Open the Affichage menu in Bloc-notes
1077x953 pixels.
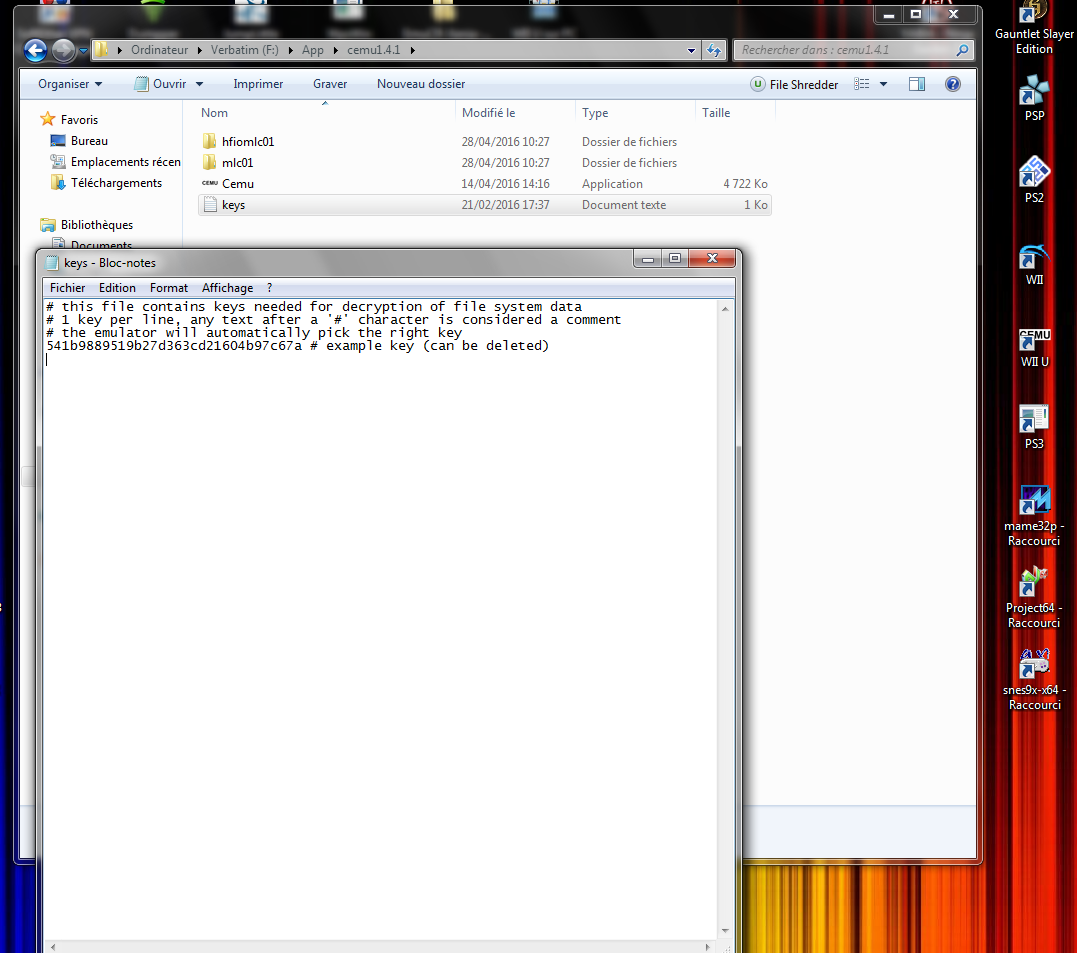click(227, 288)
